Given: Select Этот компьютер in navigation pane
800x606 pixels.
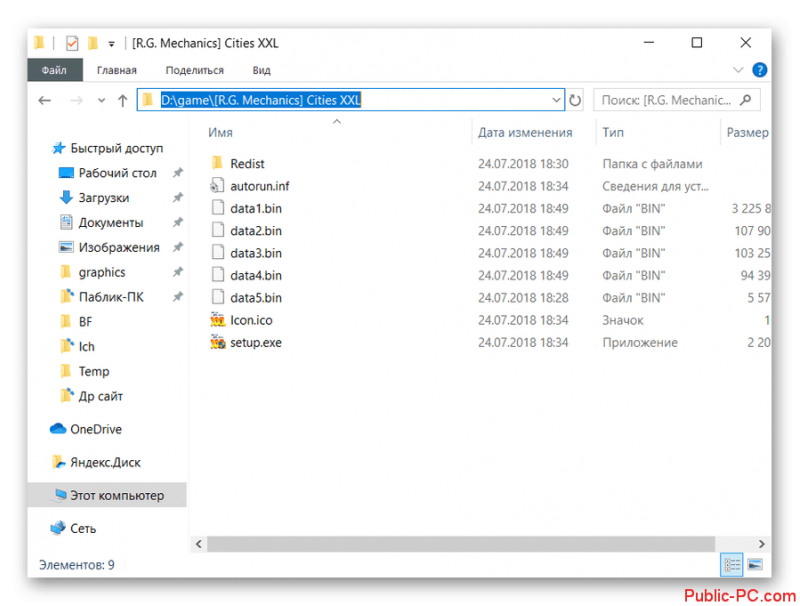Looking at the screenshot, I should click(x=107, y=495).
